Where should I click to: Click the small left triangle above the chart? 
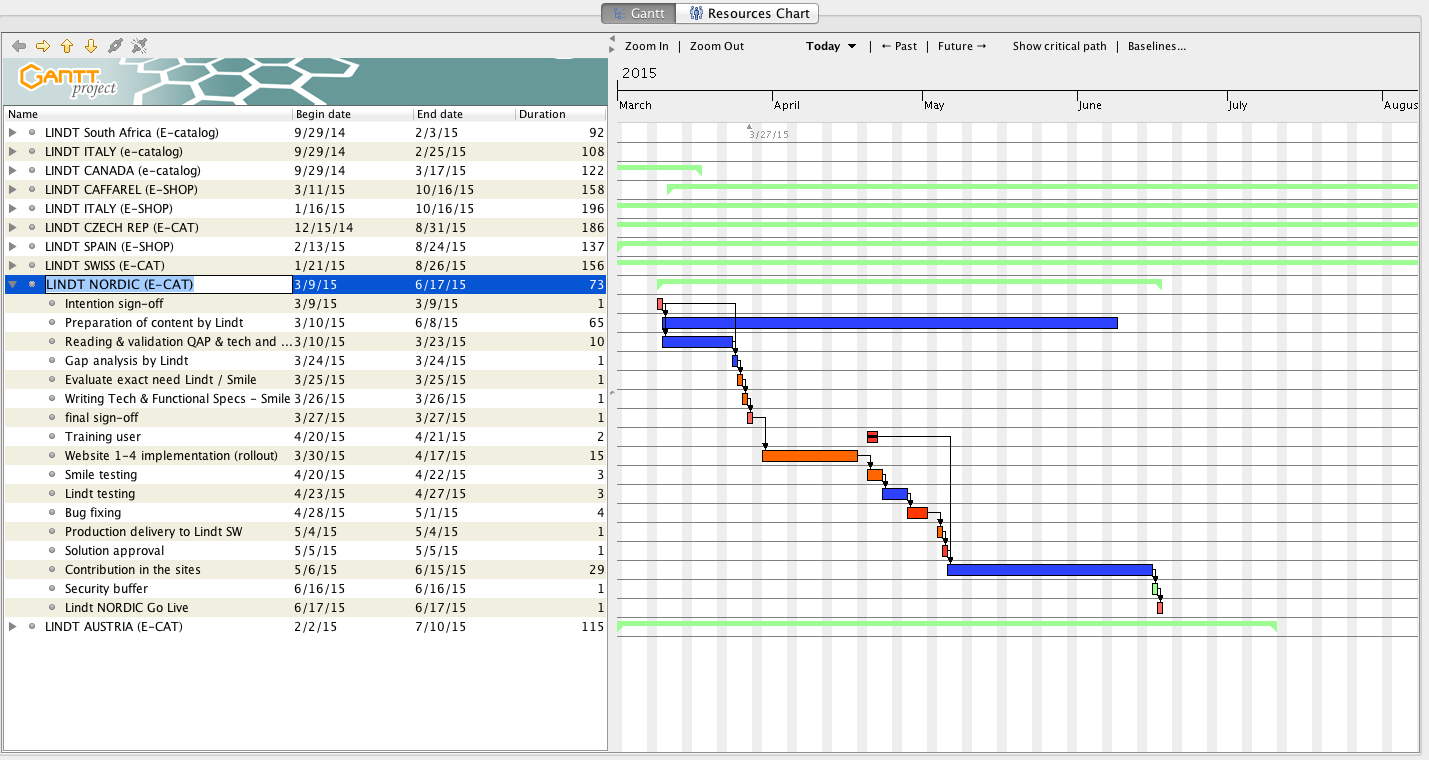pyautogui.click(x=612, y=40)
